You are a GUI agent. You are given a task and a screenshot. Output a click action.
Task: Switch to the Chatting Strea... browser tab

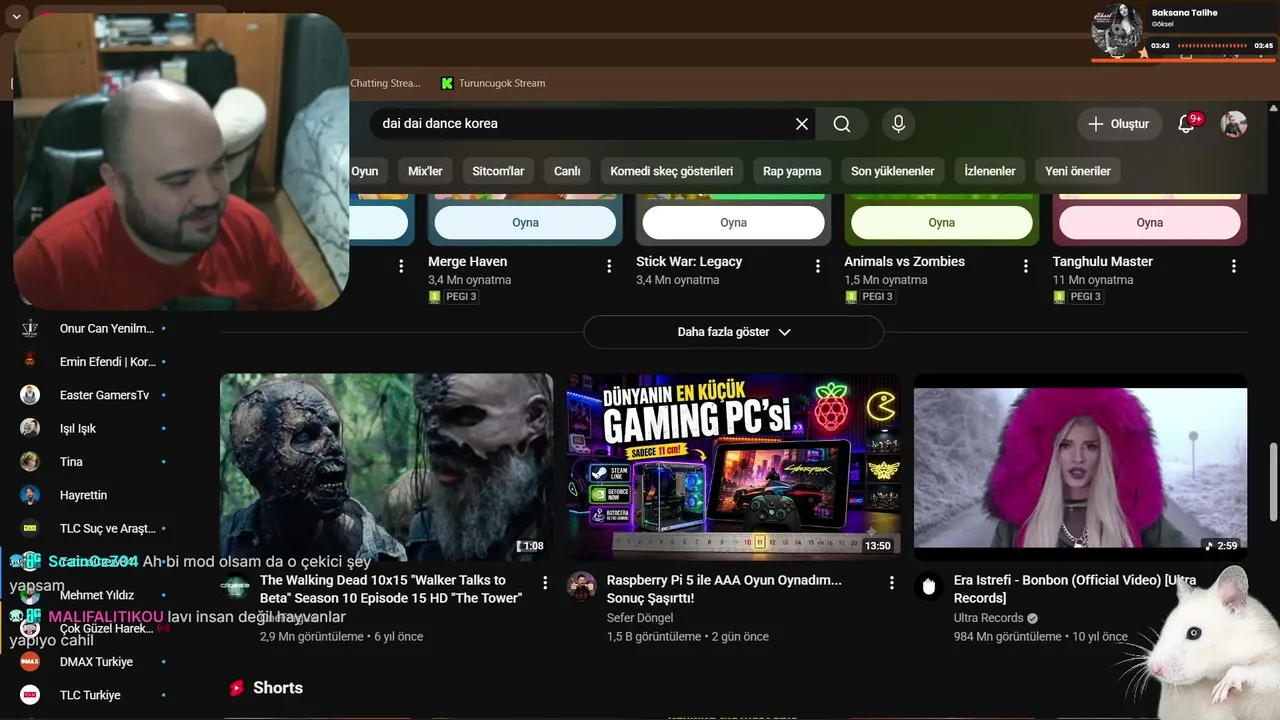(386, 83)
